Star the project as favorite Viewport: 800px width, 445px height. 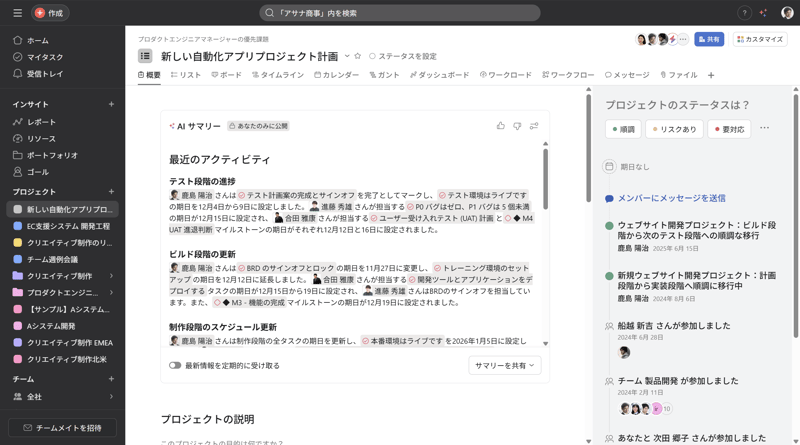[x=358, y=56]
